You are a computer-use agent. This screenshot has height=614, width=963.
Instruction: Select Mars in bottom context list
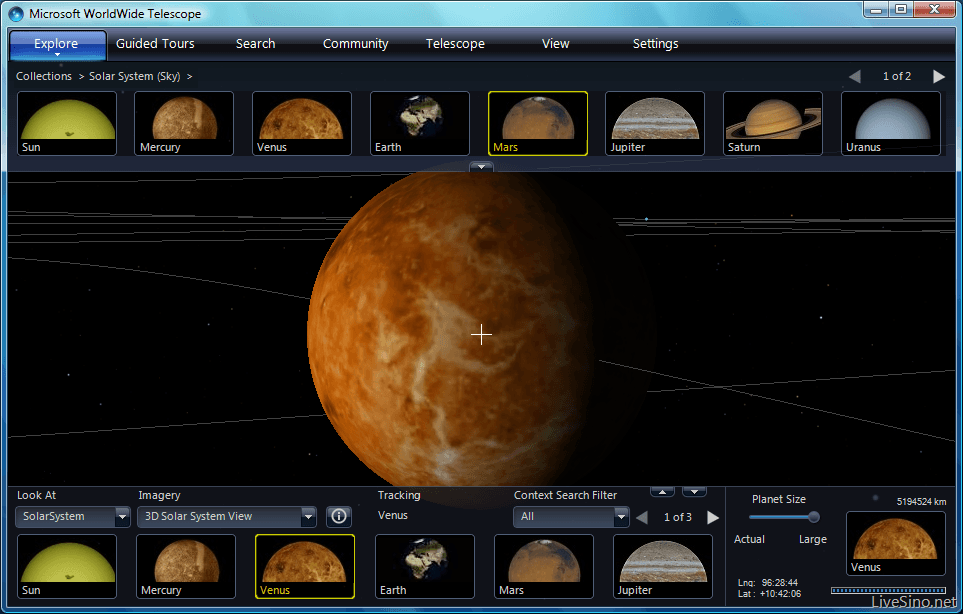pos(544,566)
